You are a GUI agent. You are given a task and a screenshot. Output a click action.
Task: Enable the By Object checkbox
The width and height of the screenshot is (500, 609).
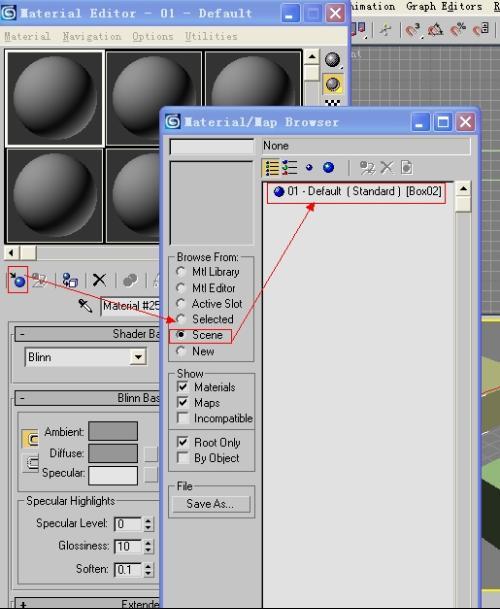[182, 458]
